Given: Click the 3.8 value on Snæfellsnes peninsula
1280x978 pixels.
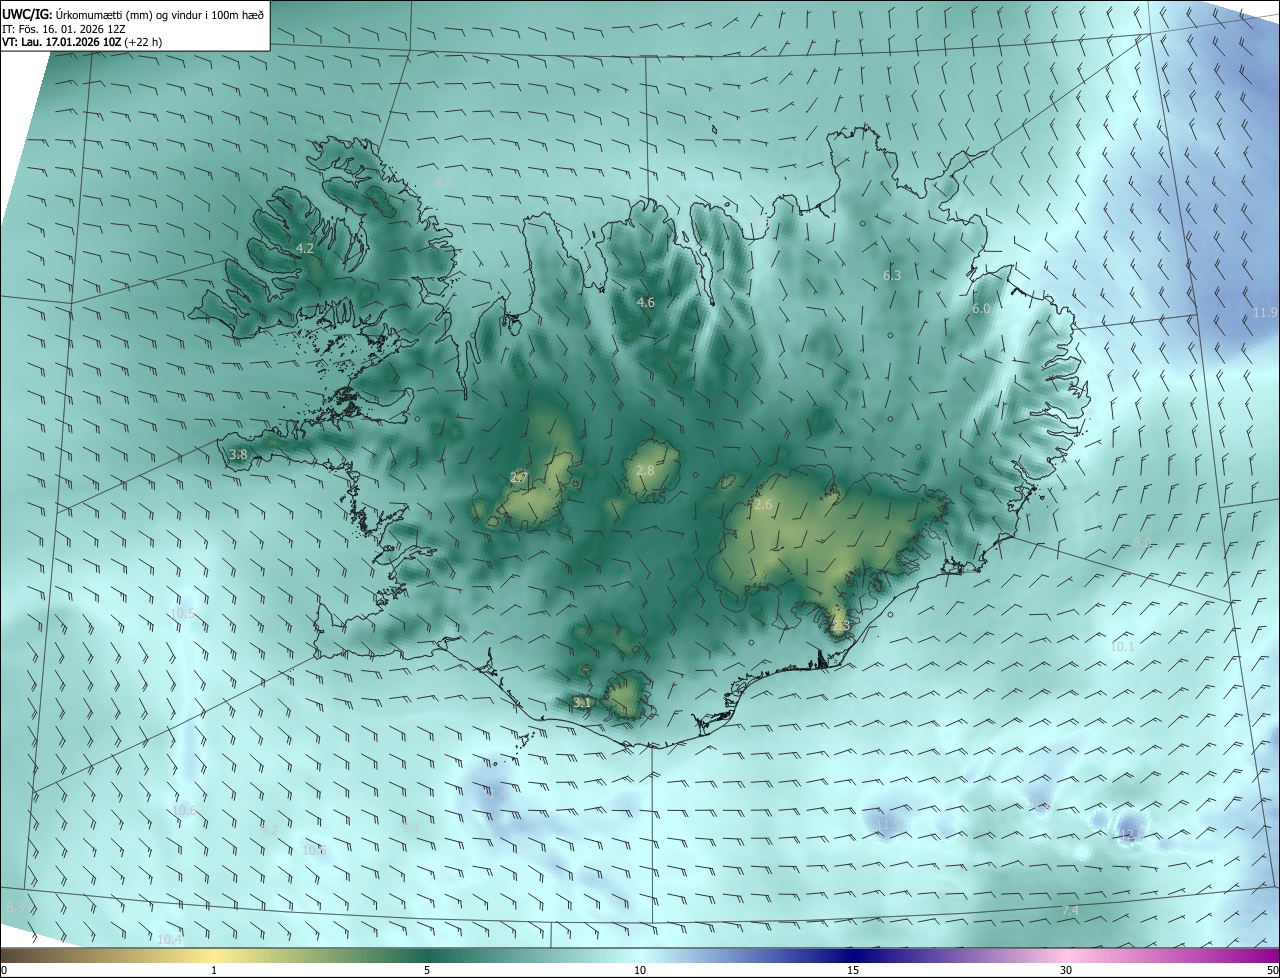Looking at the screenshot, I should pos(238,454).
